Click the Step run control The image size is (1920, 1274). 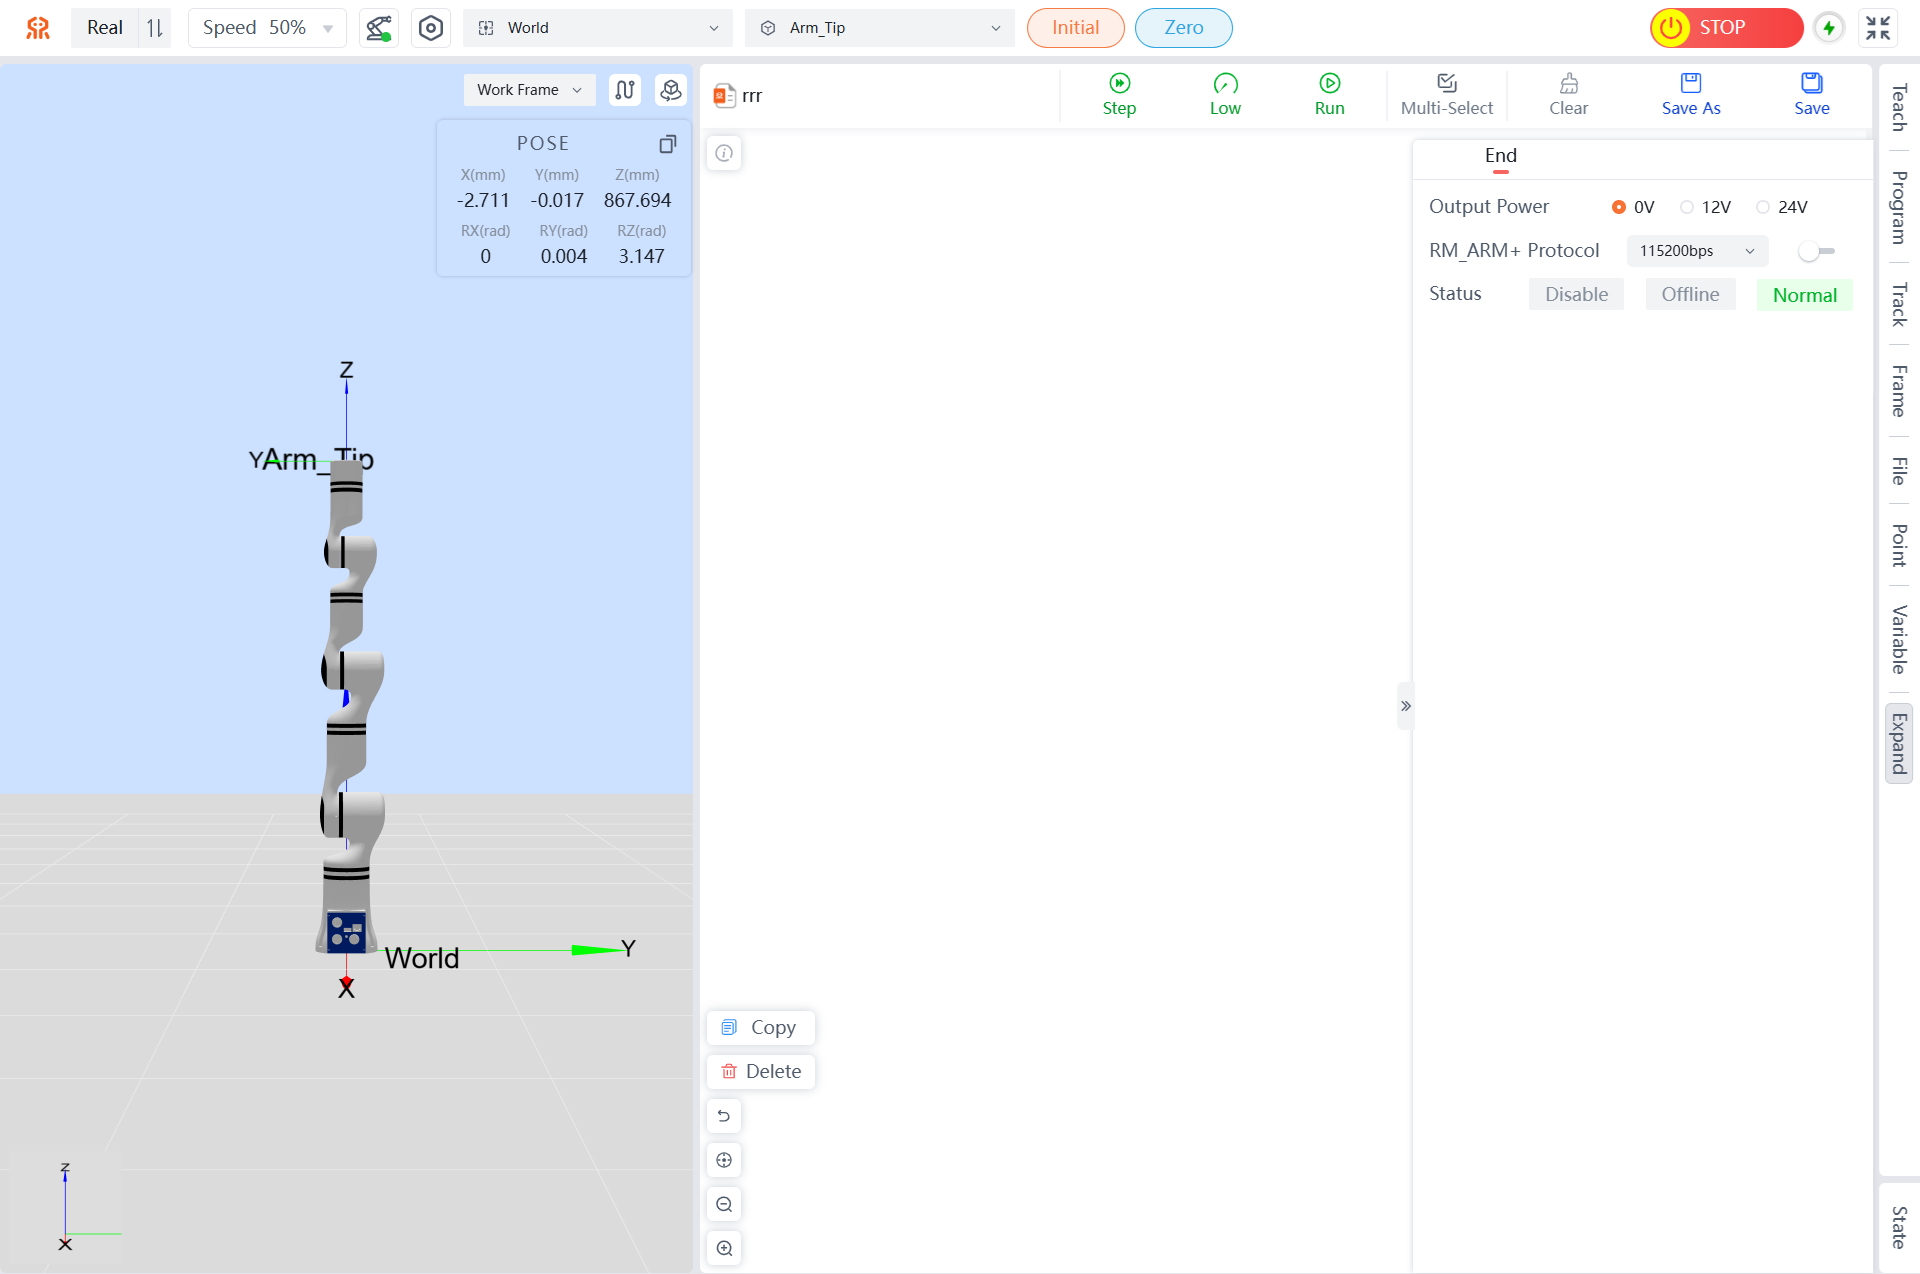point(1119,95)
